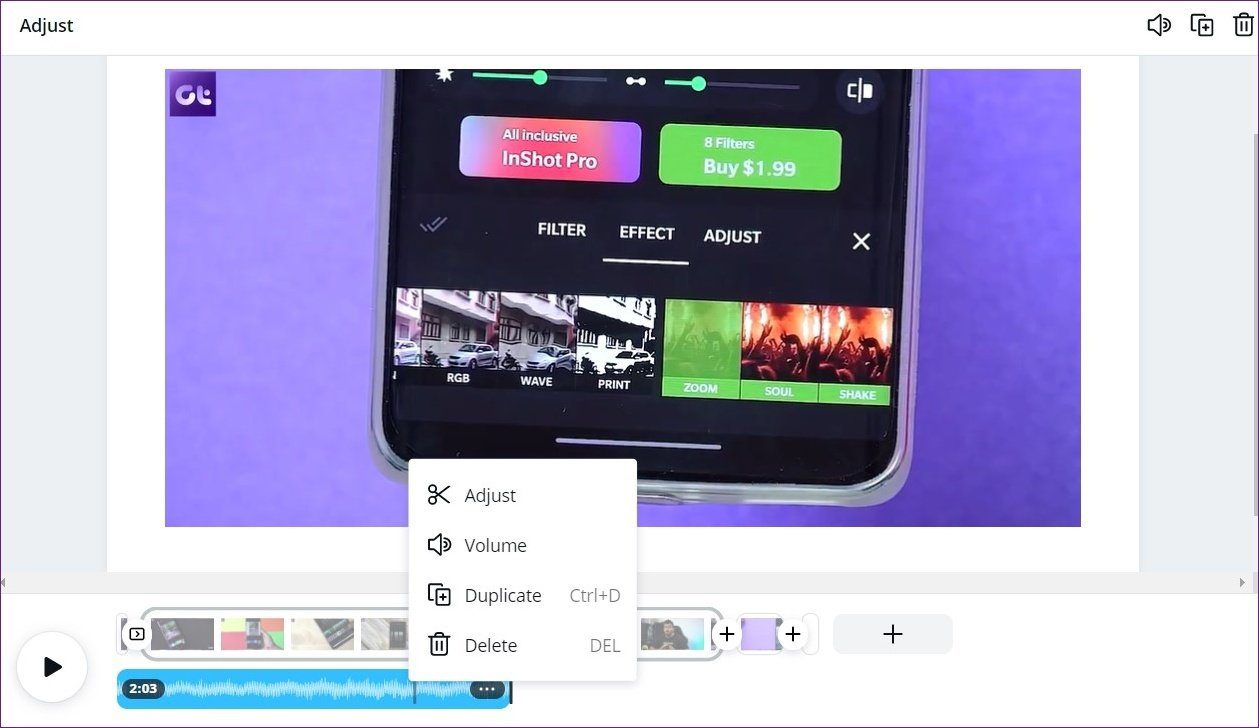
Task: Click the small video icon at timeline start
Action: tap(137, 634)
